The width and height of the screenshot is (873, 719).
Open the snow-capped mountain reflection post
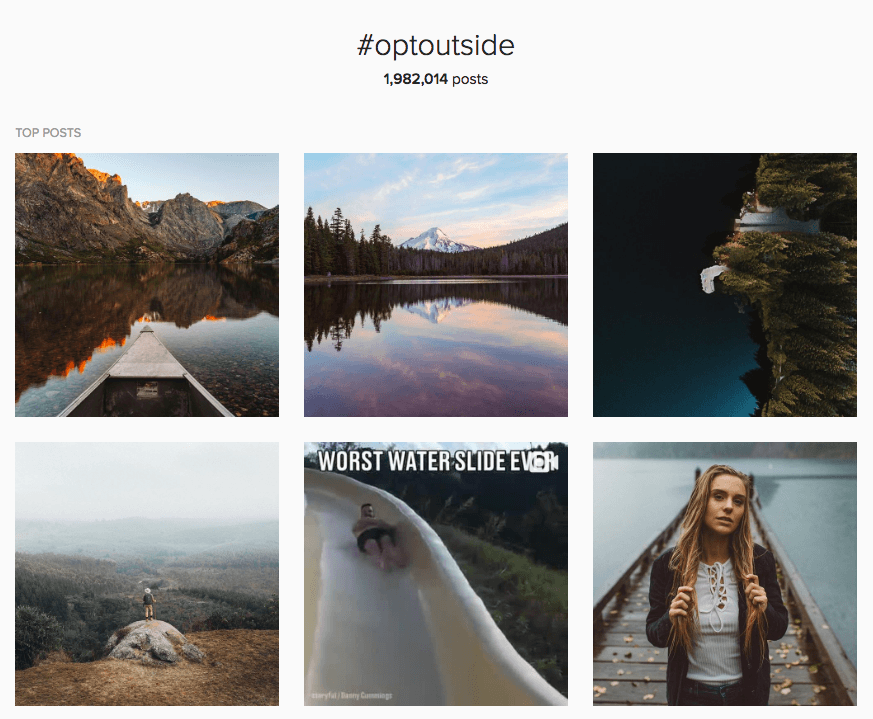(436, 285)
